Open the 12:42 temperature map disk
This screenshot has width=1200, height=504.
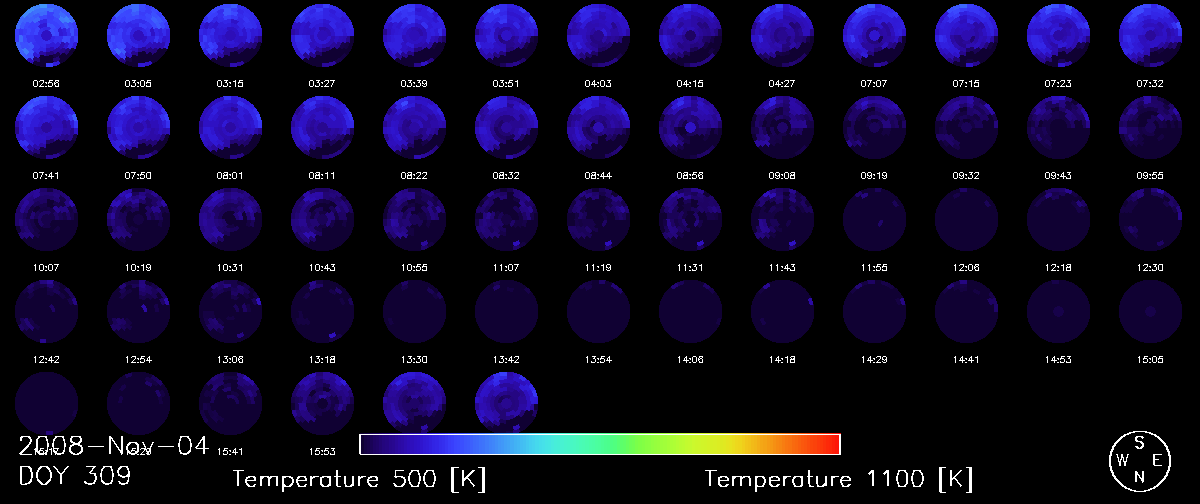46,312
